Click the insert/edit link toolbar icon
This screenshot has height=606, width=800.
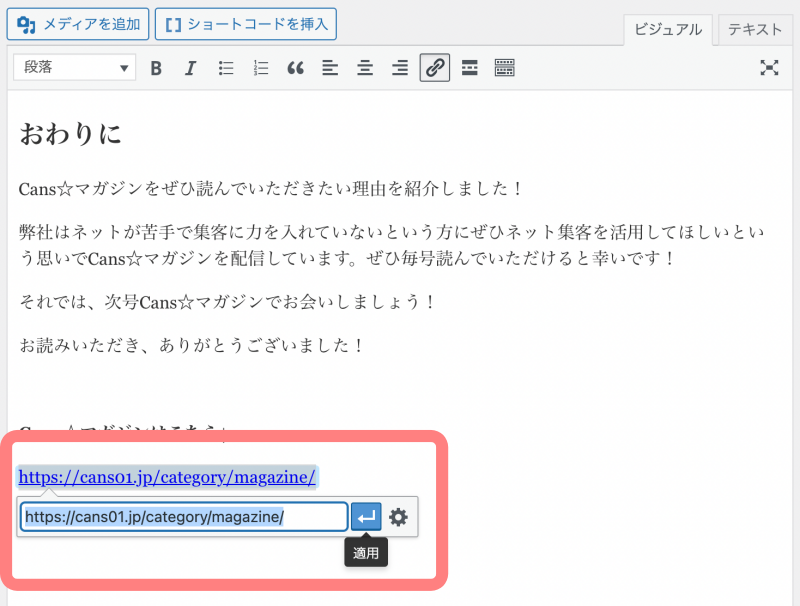[x=434, y=68]
